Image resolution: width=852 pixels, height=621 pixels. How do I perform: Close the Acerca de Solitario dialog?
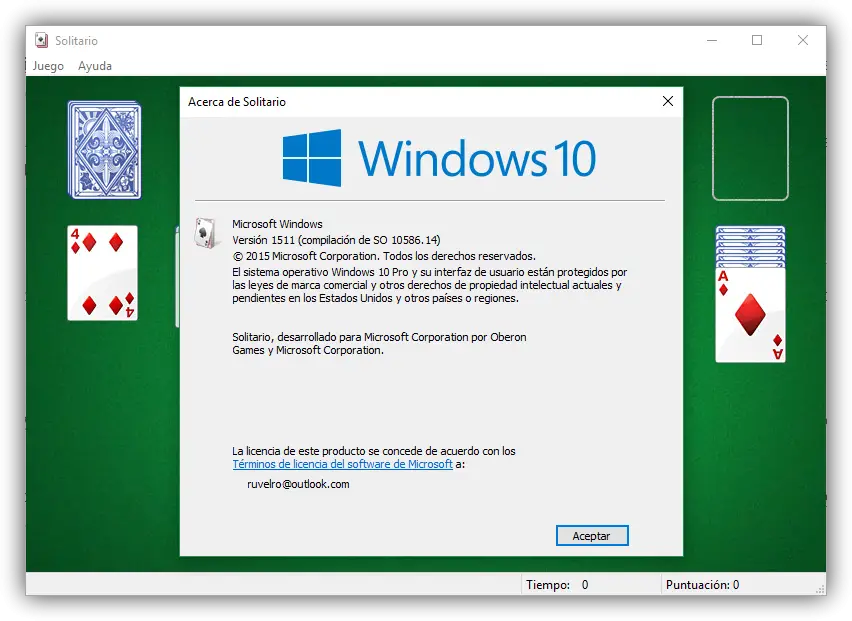(x=668, y=101)
